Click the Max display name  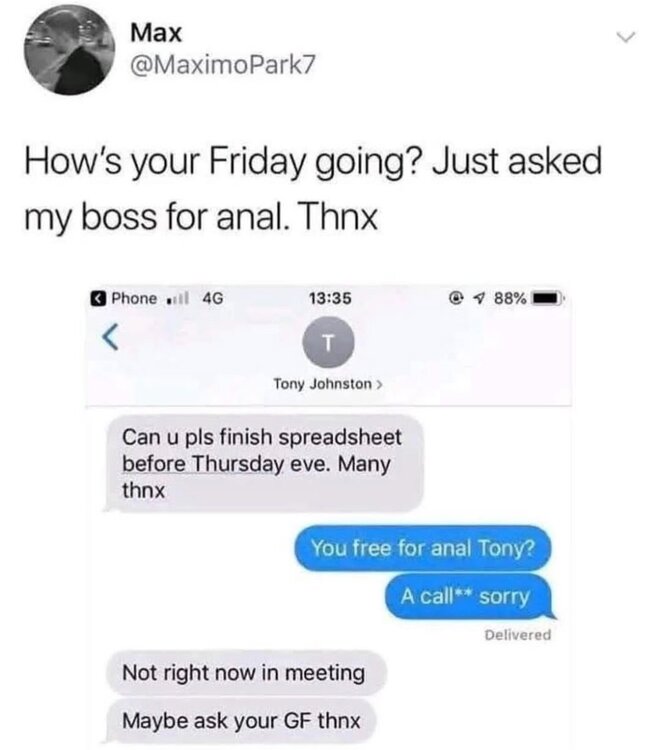click(x=156, y=33)
